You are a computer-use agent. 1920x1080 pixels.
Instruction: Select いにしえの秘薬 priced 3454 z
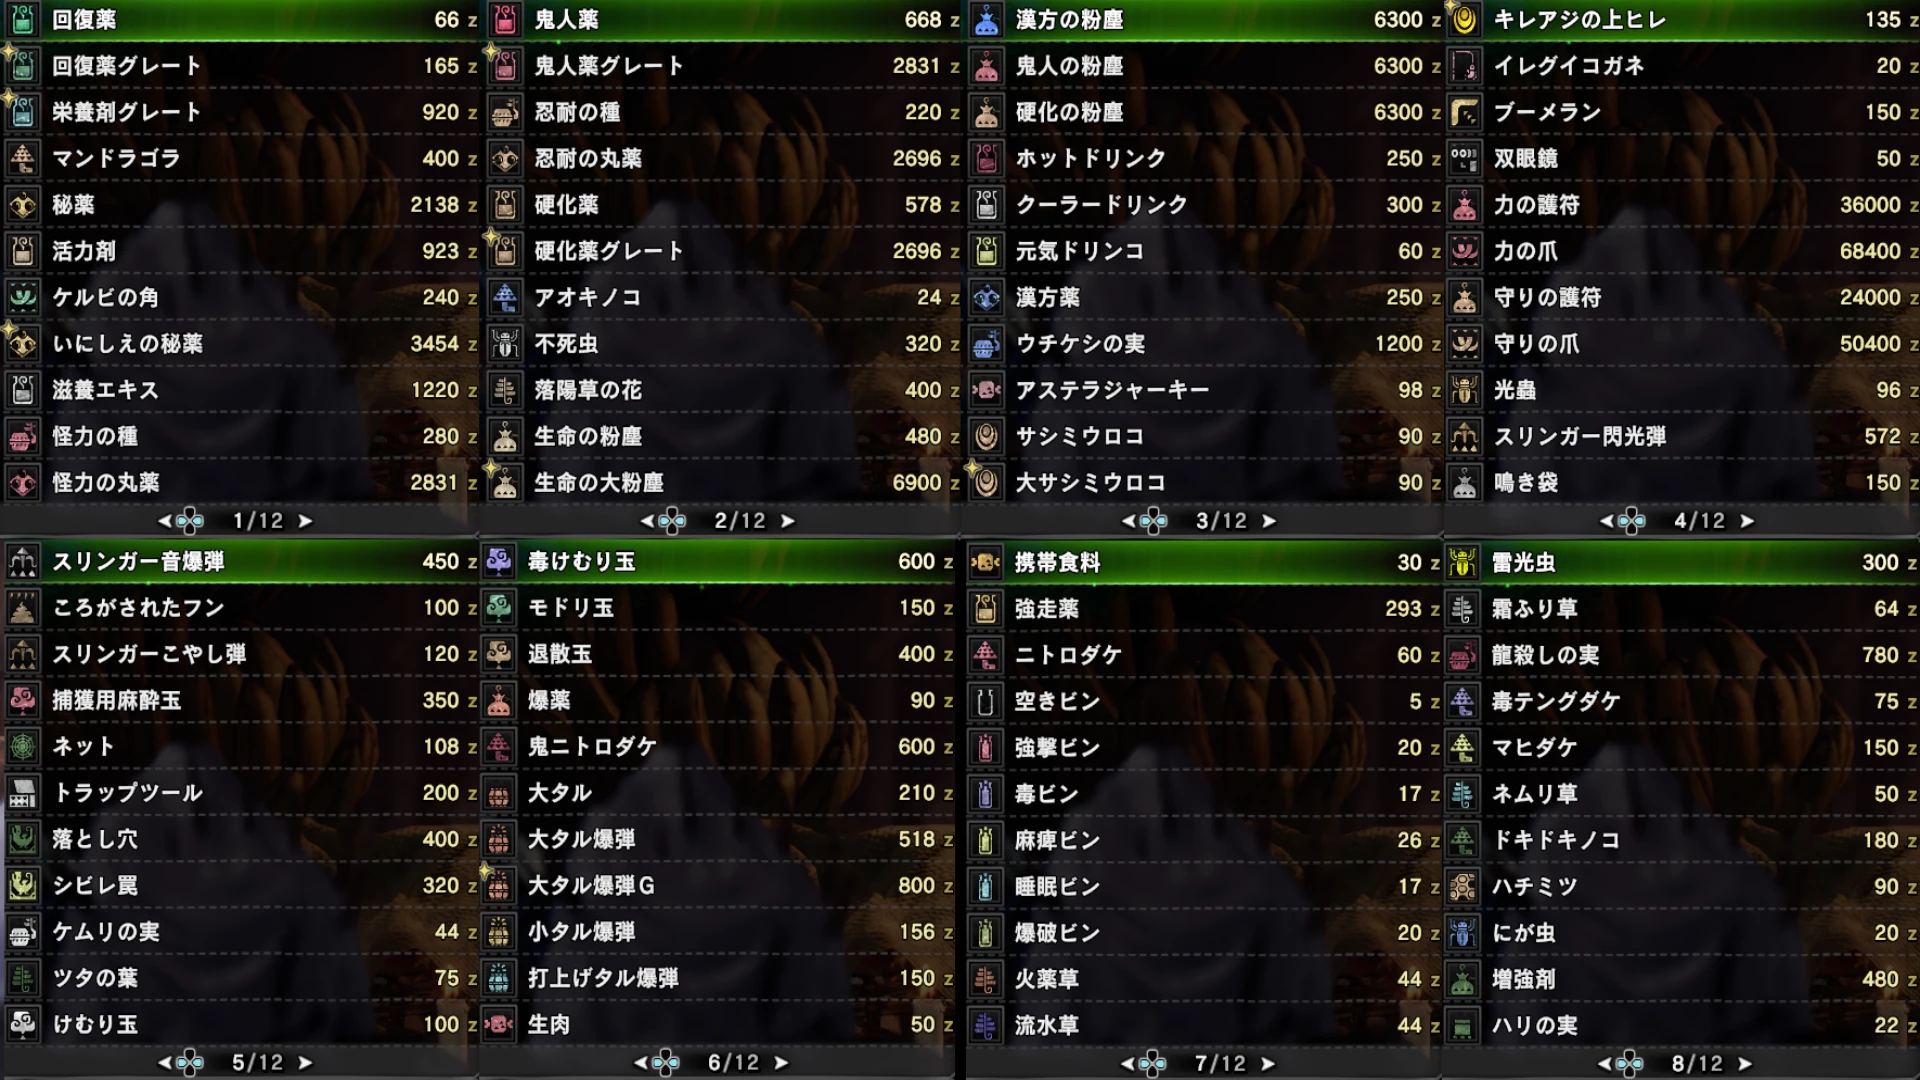(241, 344)
